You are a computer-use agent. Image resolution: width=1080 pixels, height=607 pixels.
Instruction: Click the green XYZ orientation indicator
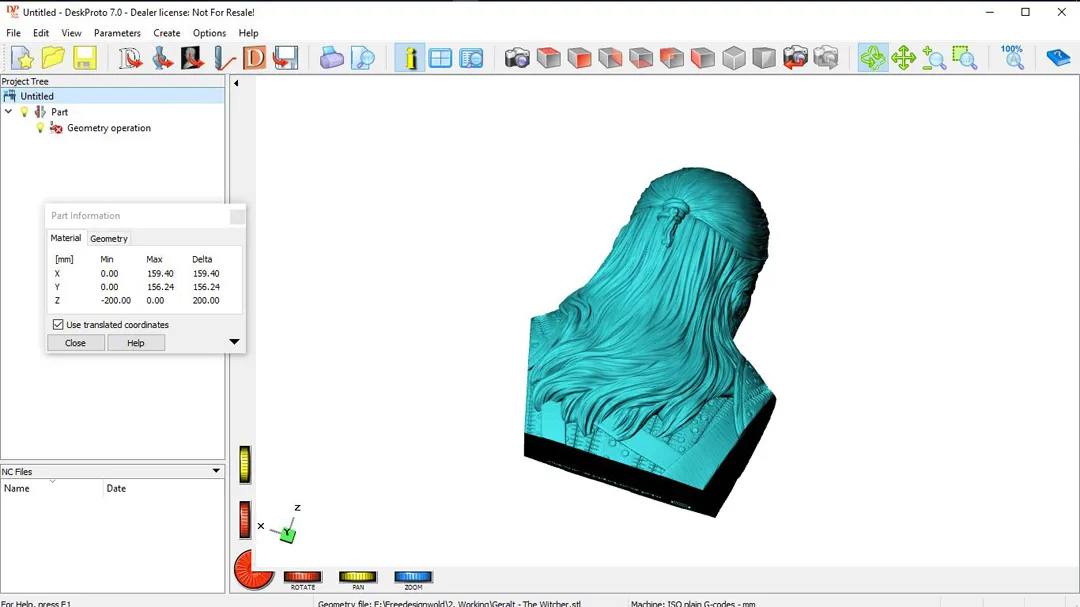click(287, 533)
